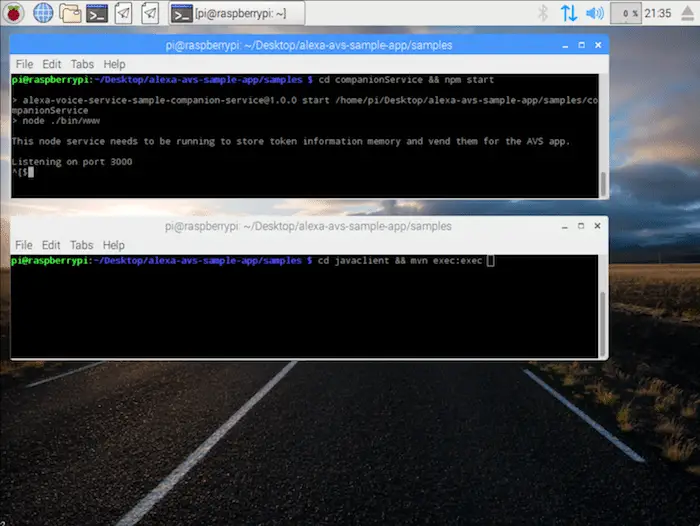The height and width of the screenshot is (526, 700).
Task: Open the Bluetooth tray icon
Action: tap(543, 13)
